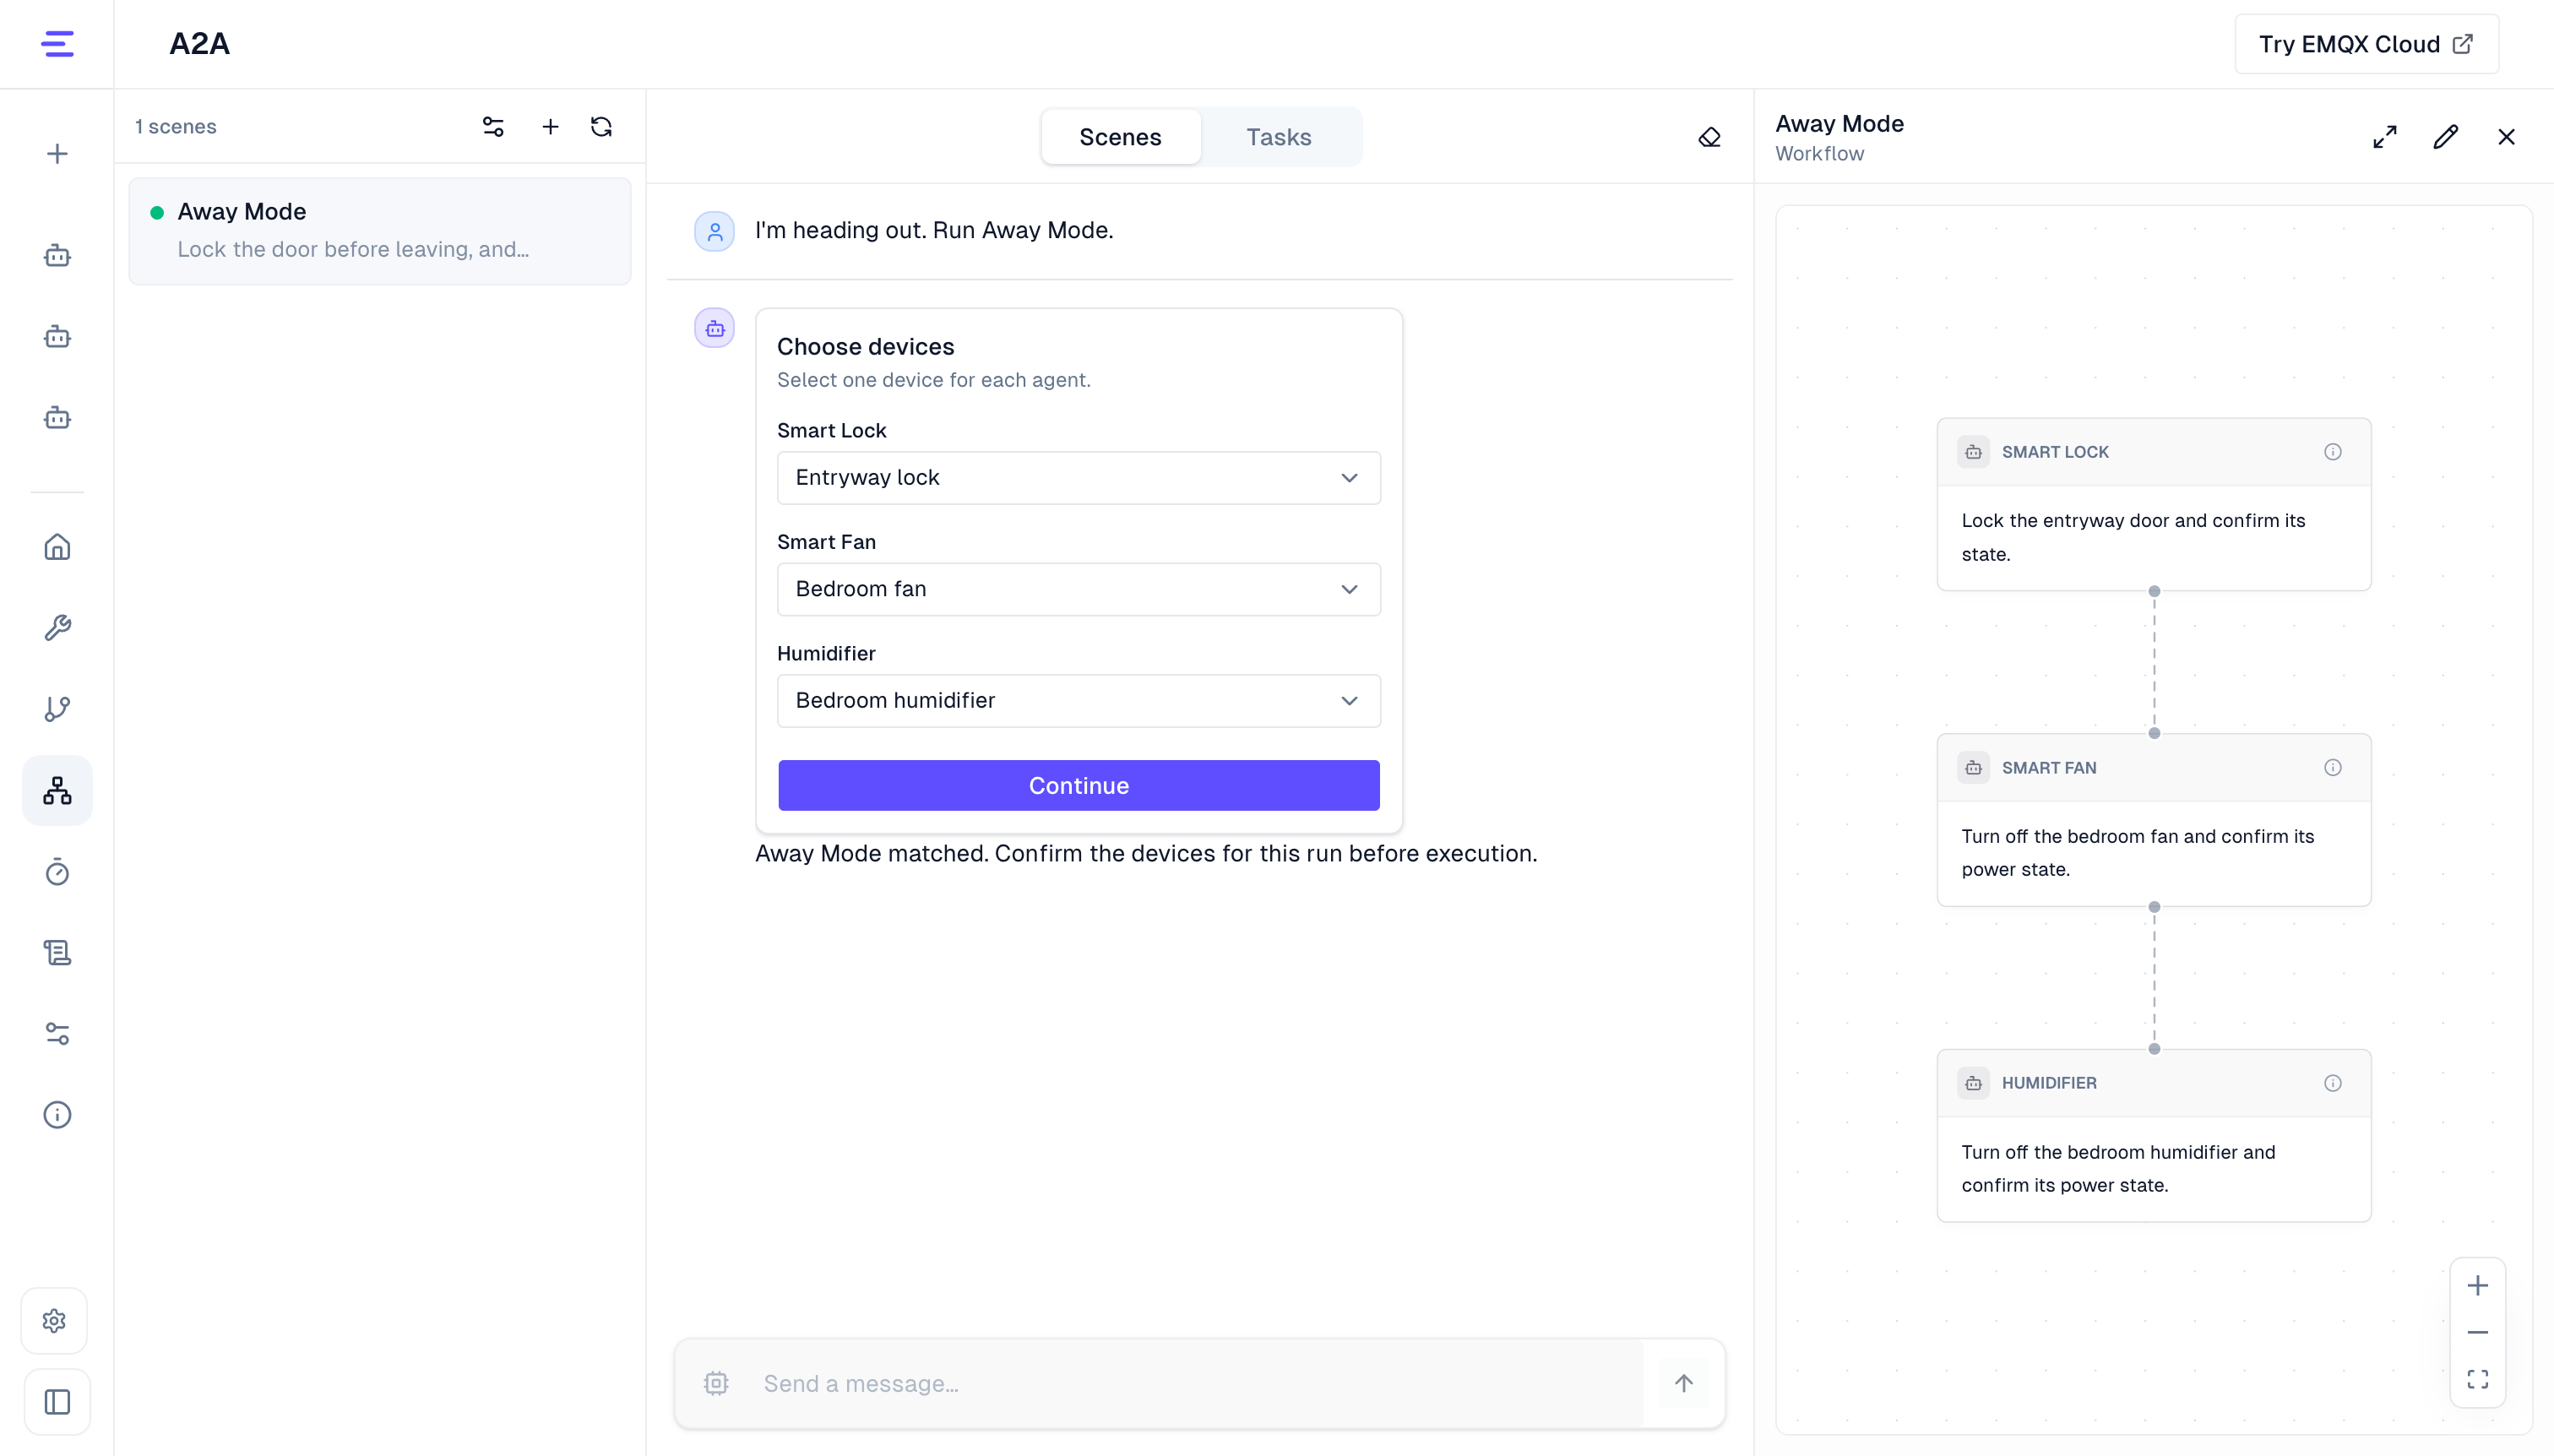Zoom out on the workflow canvas
The width and height of the screenshot is (2554, 1456).
(2478, 1333)
